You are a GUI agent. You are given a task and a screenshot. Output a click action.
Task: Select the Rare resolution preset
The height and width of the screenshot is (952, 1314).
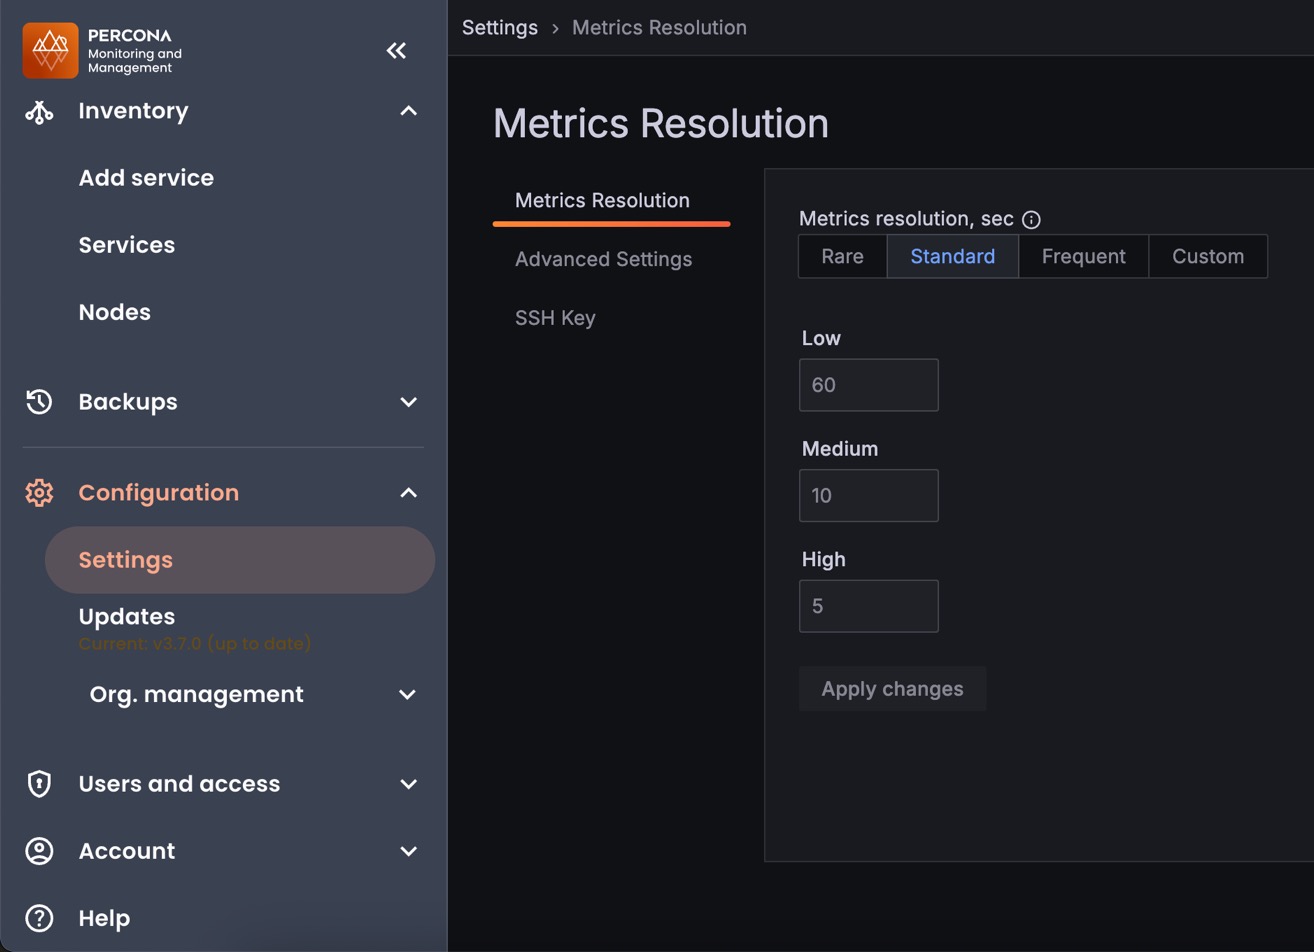(842, 257)
